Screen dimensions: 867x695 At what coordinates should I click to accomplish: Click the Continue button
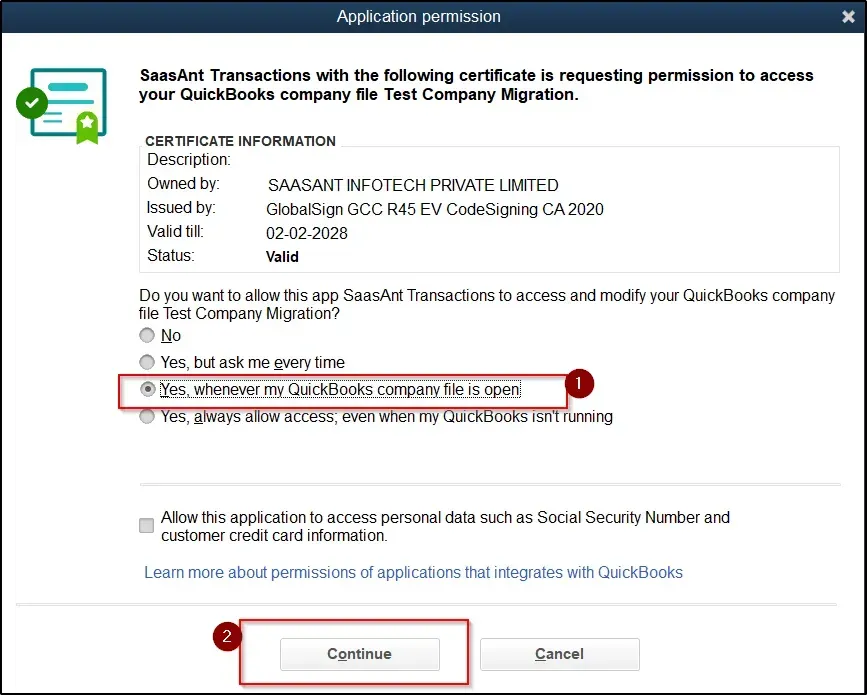[x=359, y=654]
